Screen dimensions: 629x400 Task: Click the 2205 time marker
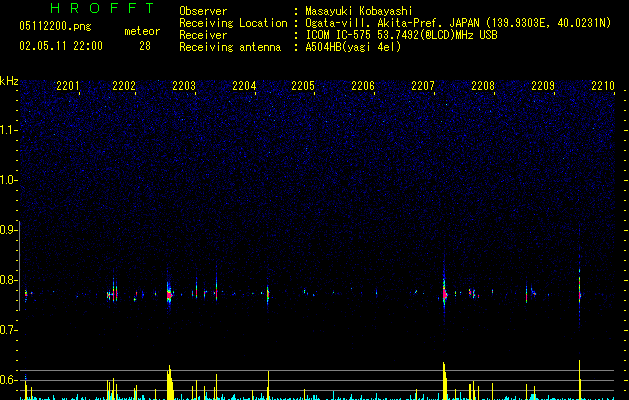click(303, 86)
